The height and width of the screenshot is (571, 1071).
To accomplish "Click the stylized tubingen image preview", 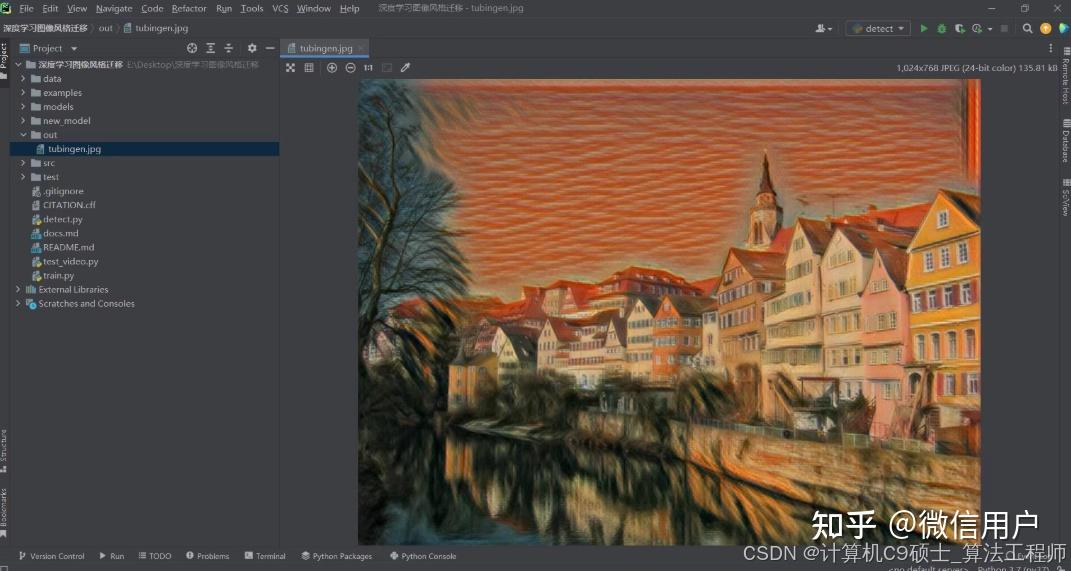I will tap(669, 312).
